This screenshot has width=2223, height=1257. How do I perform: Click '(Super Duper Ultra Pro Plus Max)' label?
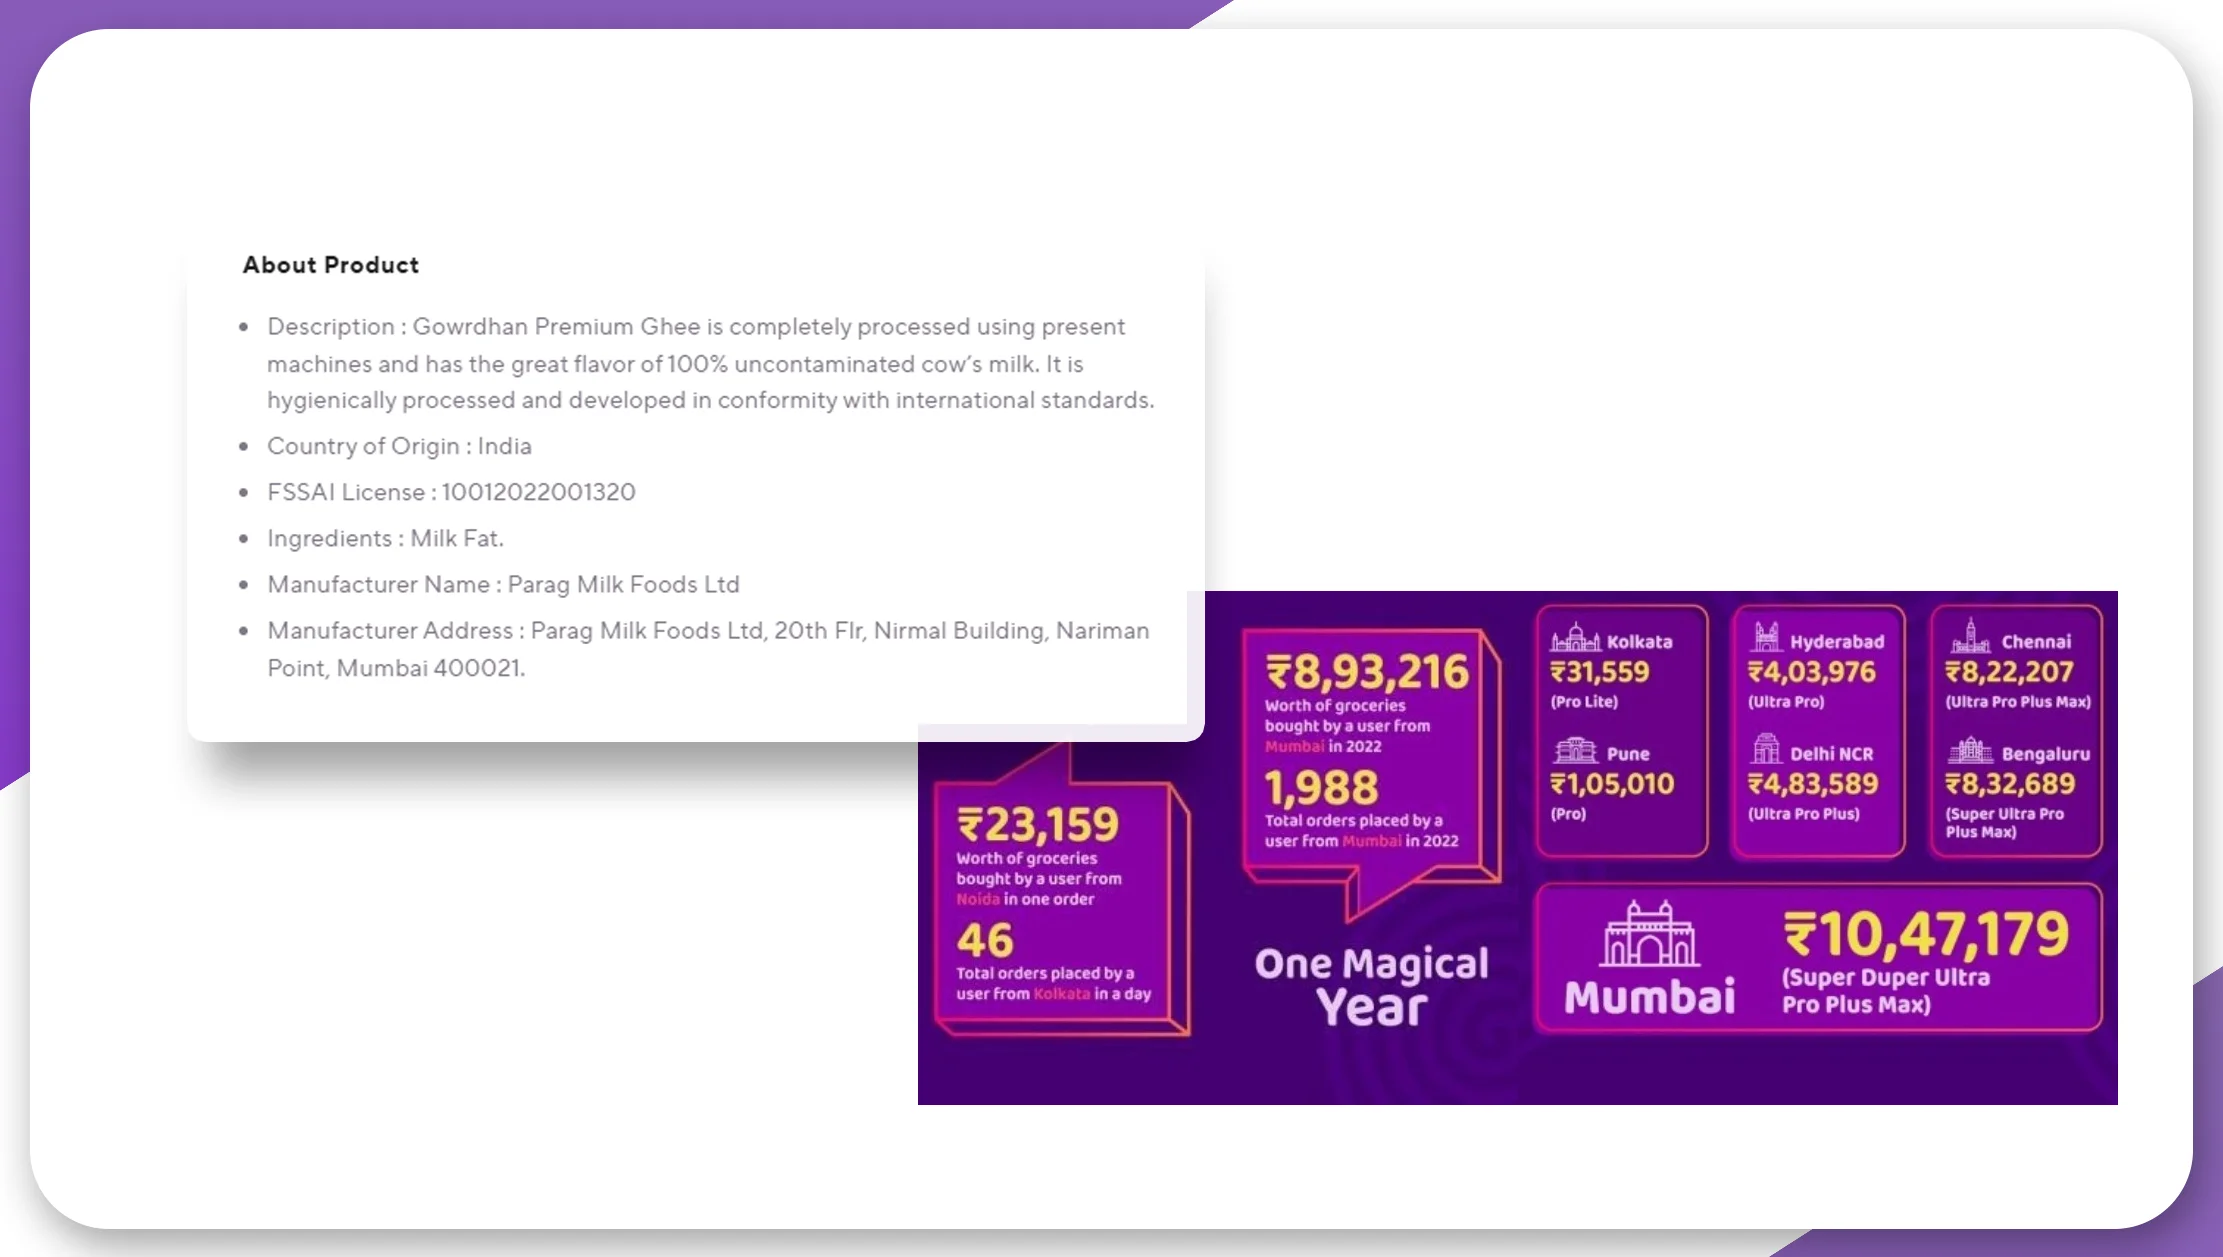(1886, 991)
